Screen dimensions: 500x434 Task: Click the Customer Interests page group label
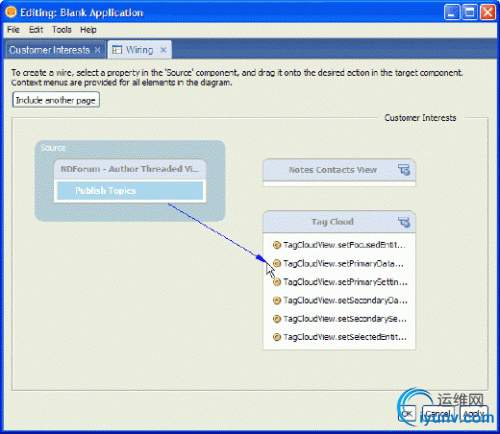click(420, 118)
